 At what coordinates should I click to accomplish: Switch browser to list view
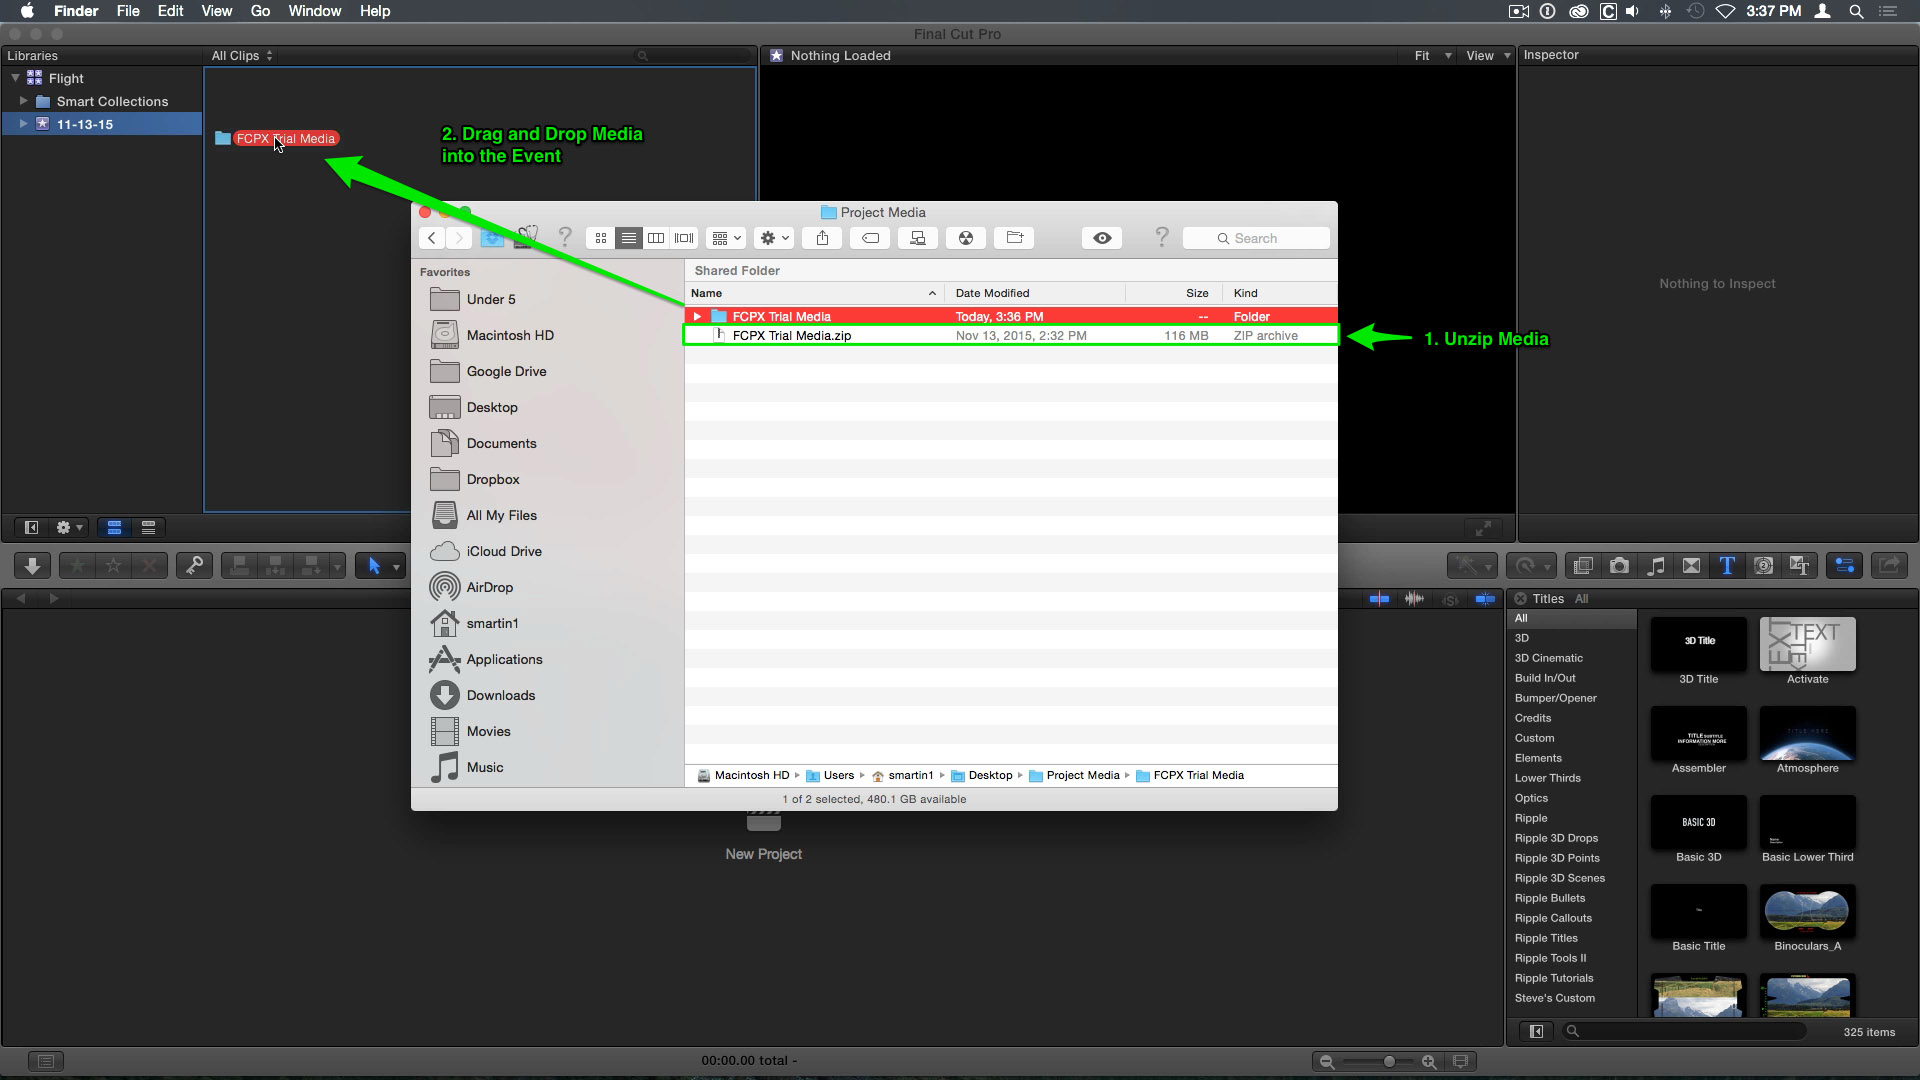149,527
